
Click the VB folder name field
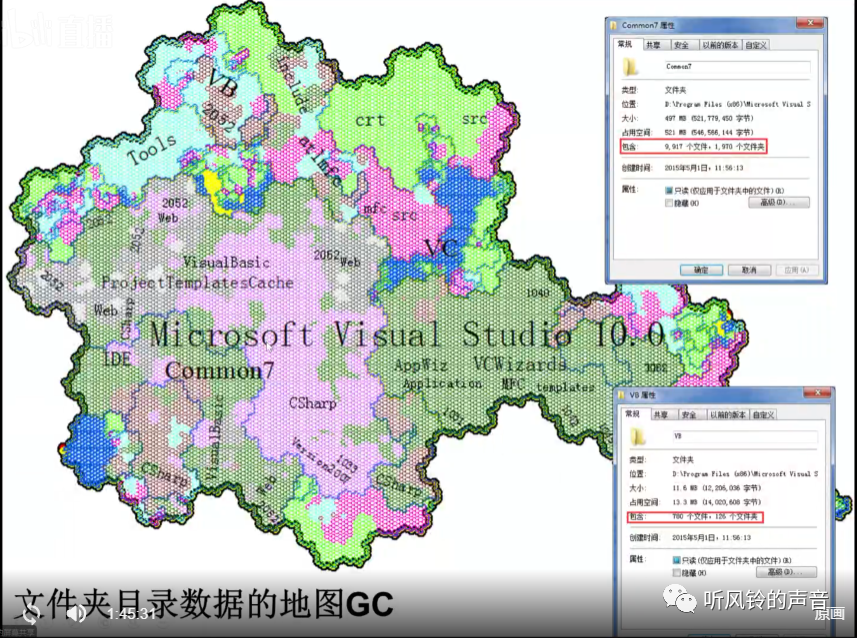point(745,436)
